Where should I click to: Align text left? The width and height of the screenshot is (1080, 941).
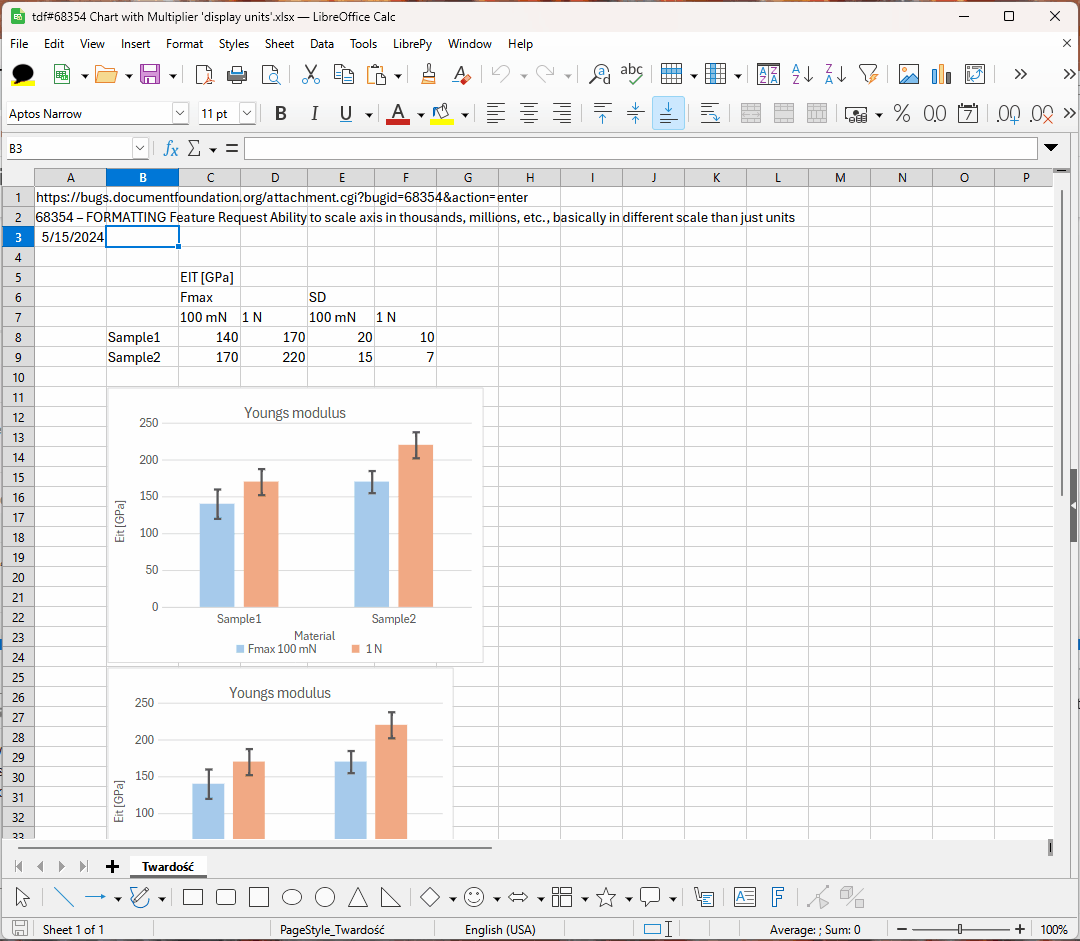[x=495, y=114]
